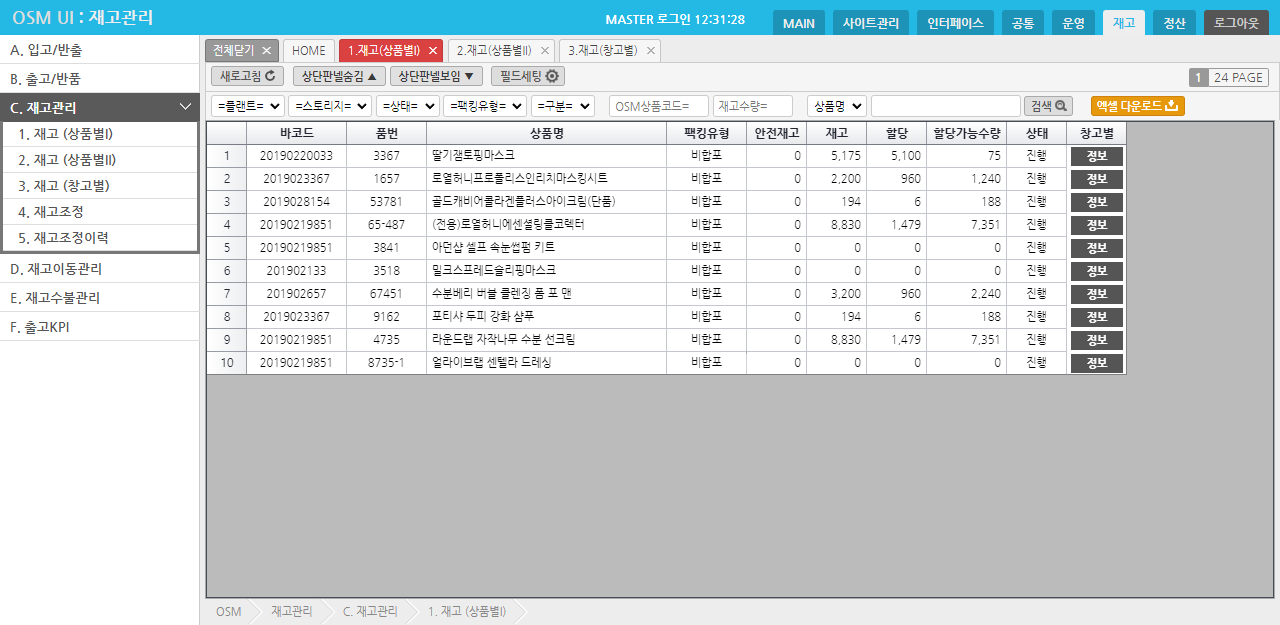
Task: Click the 새로고침 refresh button
Action: (x=247, y=76)
